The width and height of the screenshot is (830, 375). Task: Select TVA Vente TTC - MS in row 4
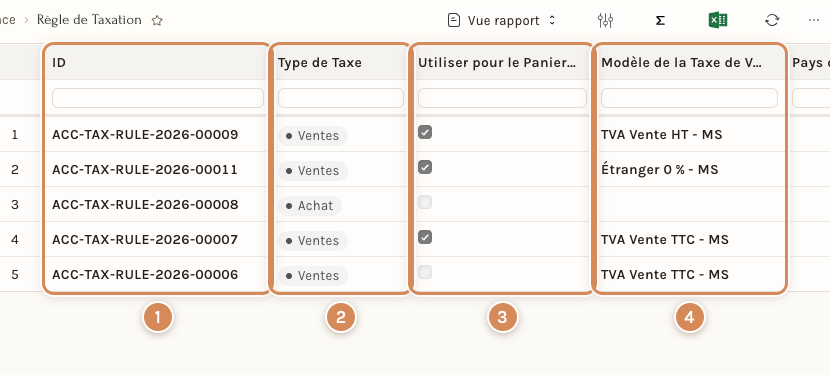[x=665, y=239]
